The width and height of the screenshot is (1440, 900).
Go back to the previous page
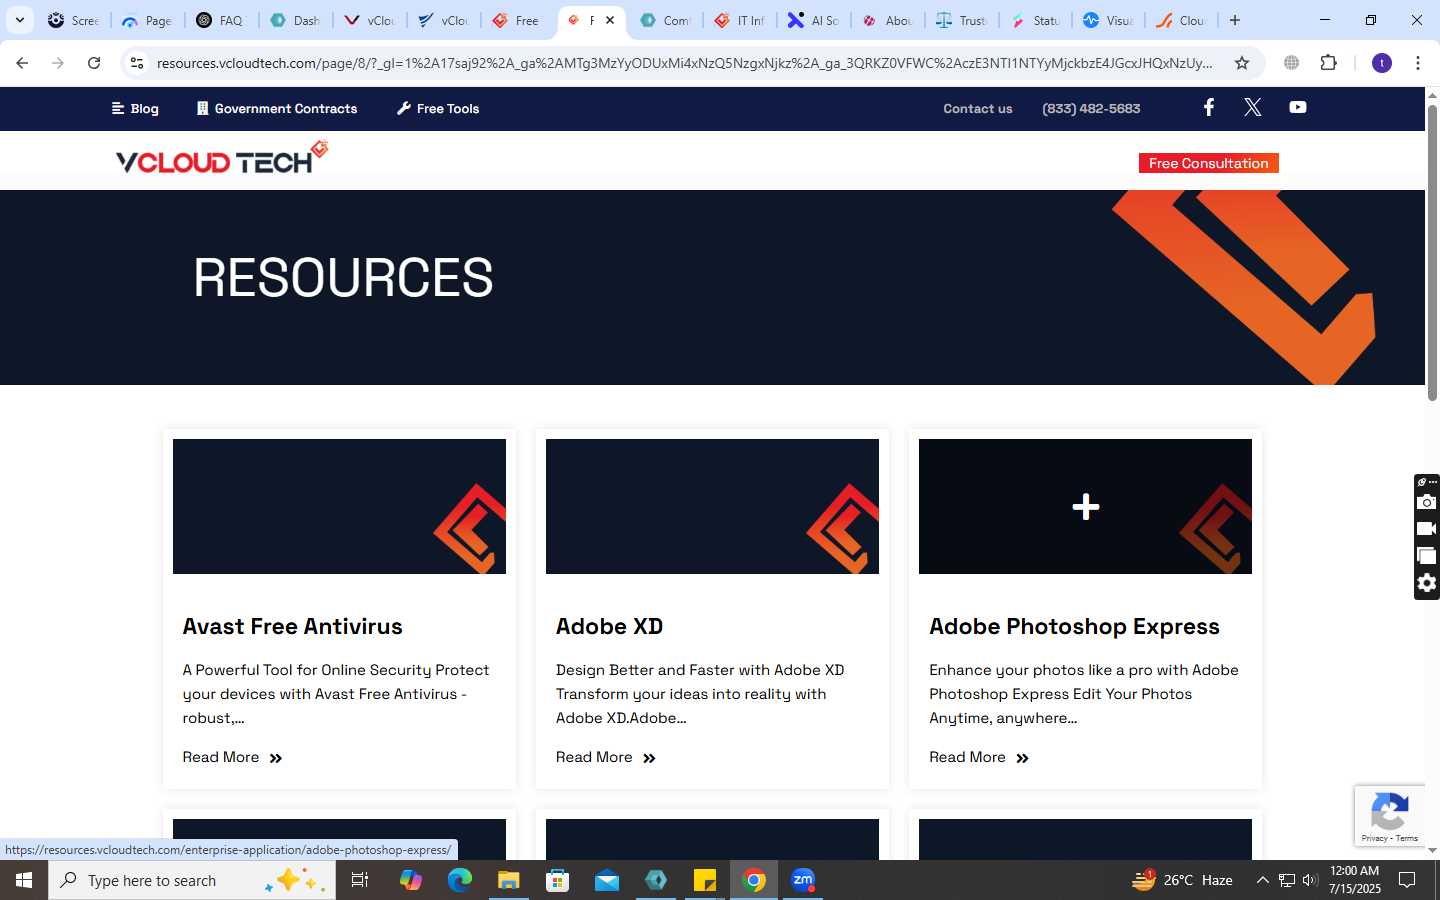[x=22, y=63]
